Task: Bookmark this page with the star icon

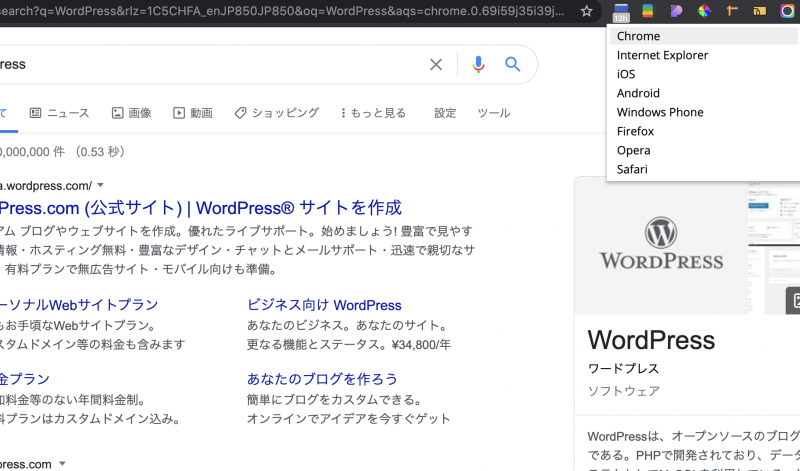Action: (586, 11)
